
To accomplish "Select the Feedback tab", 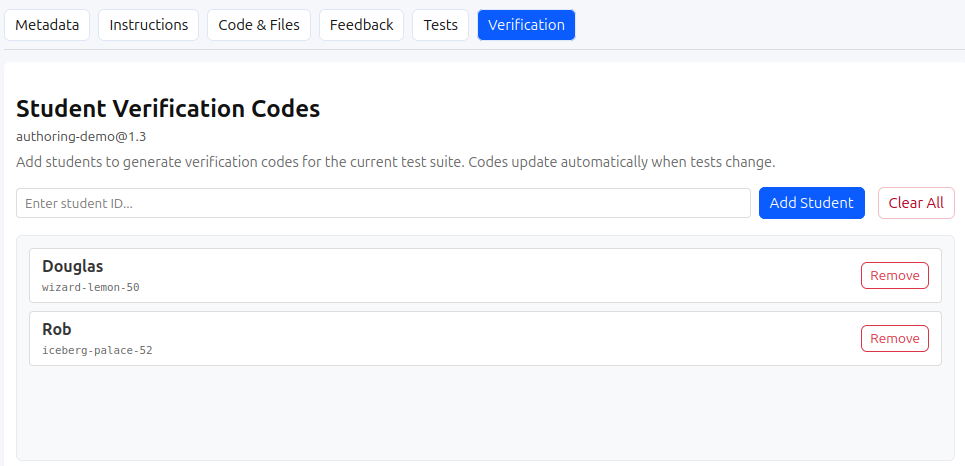I will click(361, 25).
